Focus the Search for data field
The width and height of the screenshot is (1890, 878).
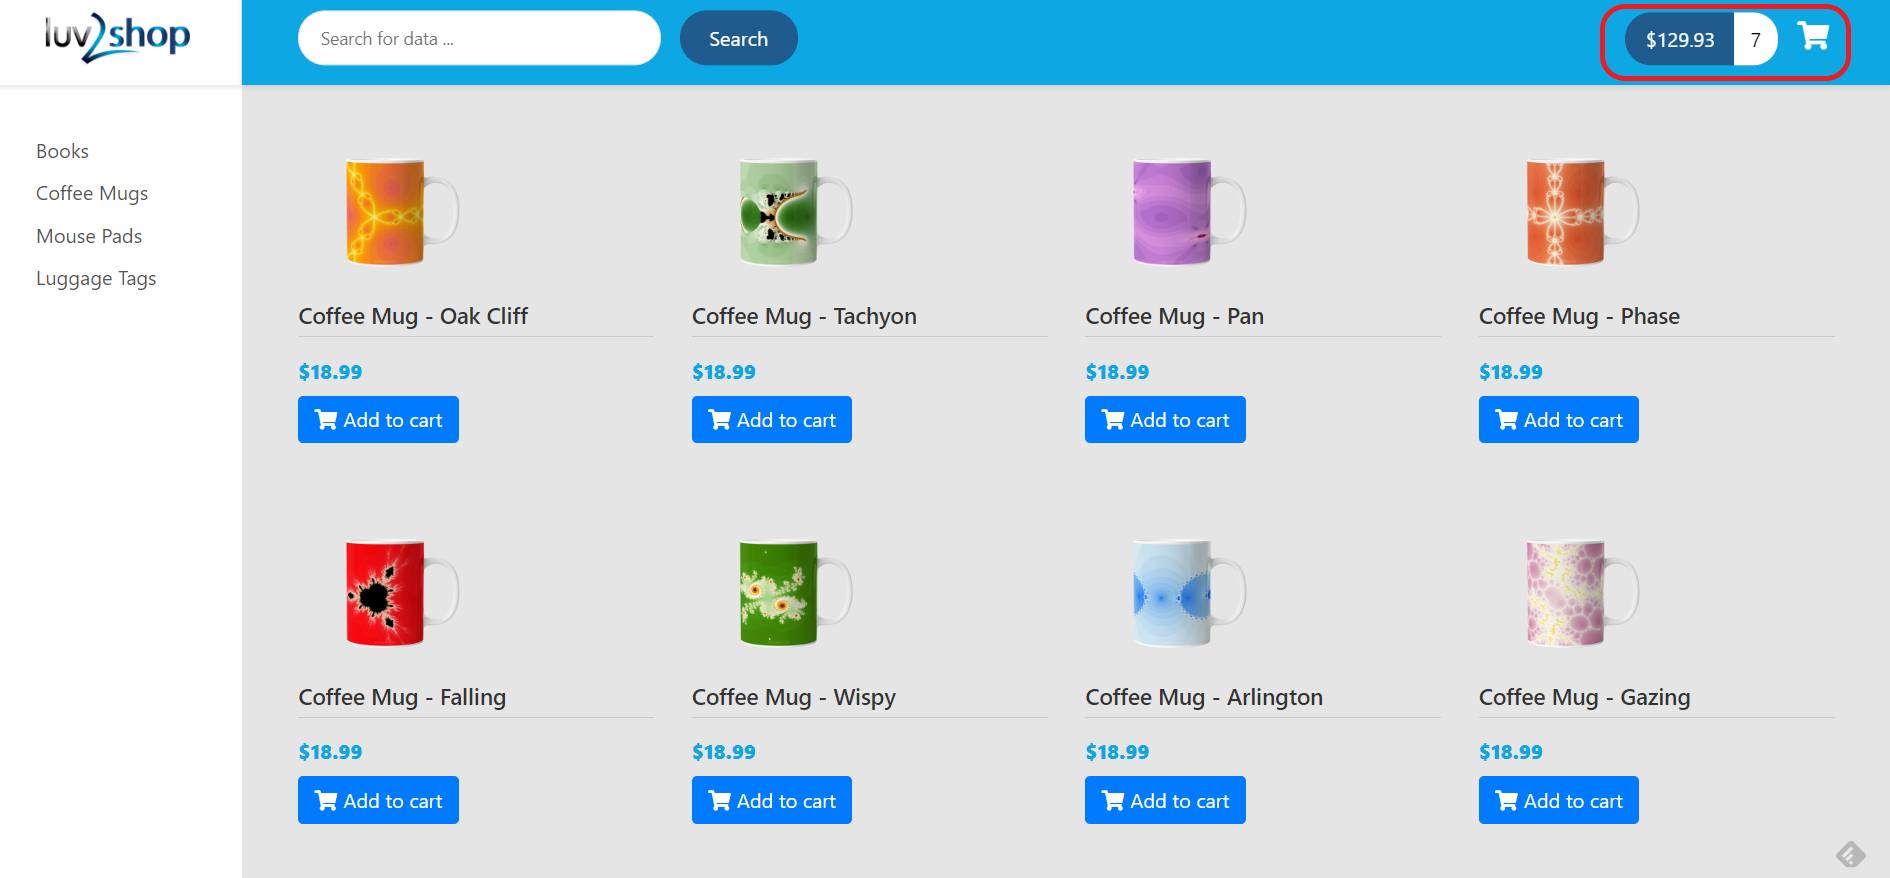479,38
